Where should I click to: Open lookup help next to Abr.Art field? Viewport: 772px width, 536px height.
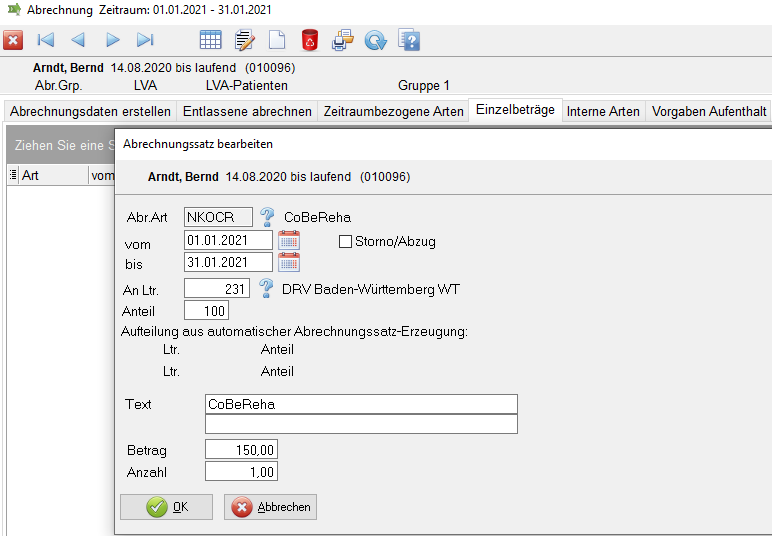(267, 216)
